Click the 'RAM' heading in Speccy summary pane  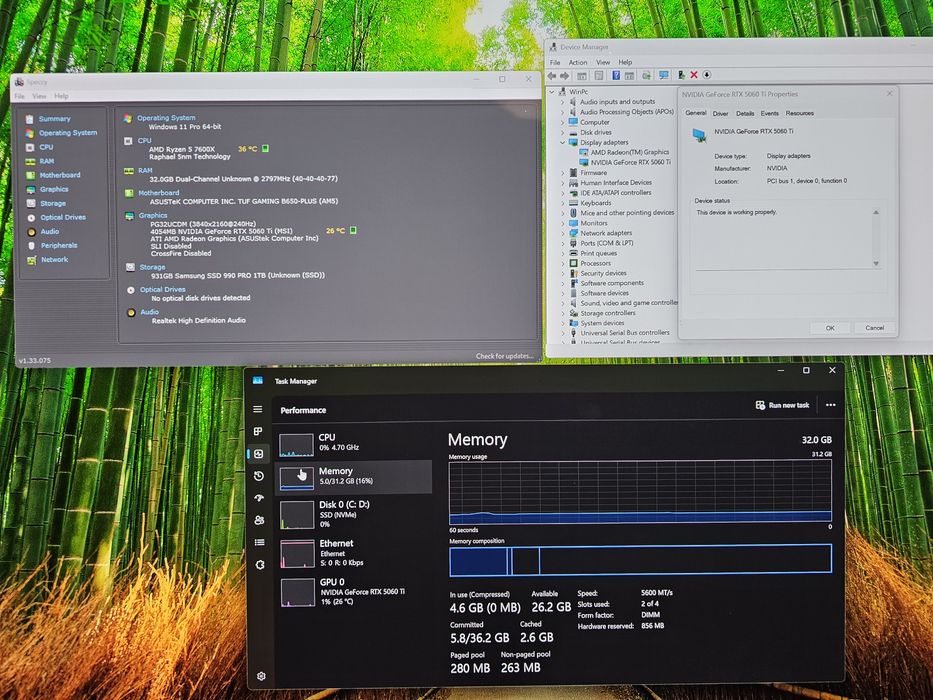click(x=145, y=170)
